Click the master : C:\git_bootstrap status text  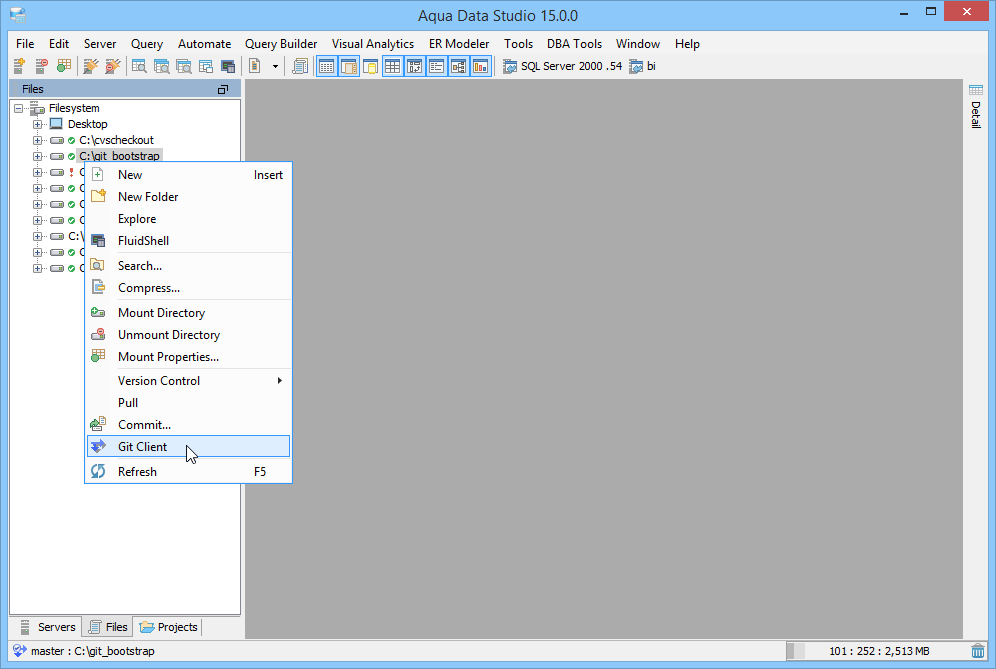tap(93, 651)
